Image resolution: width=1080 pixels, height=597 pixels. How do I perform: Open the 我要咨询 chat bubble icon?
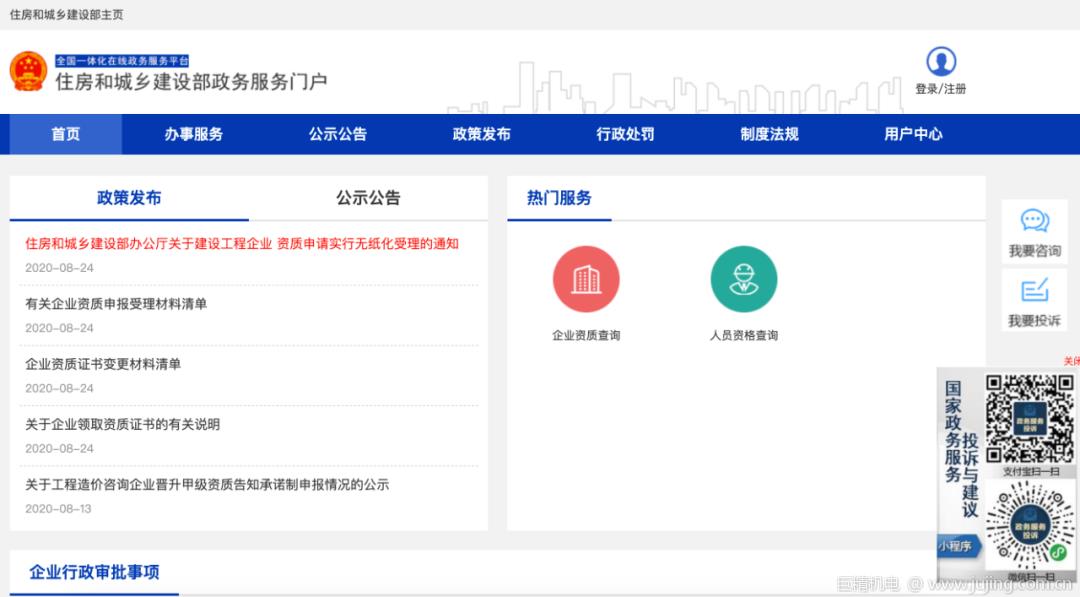(x=1033, y=222)
